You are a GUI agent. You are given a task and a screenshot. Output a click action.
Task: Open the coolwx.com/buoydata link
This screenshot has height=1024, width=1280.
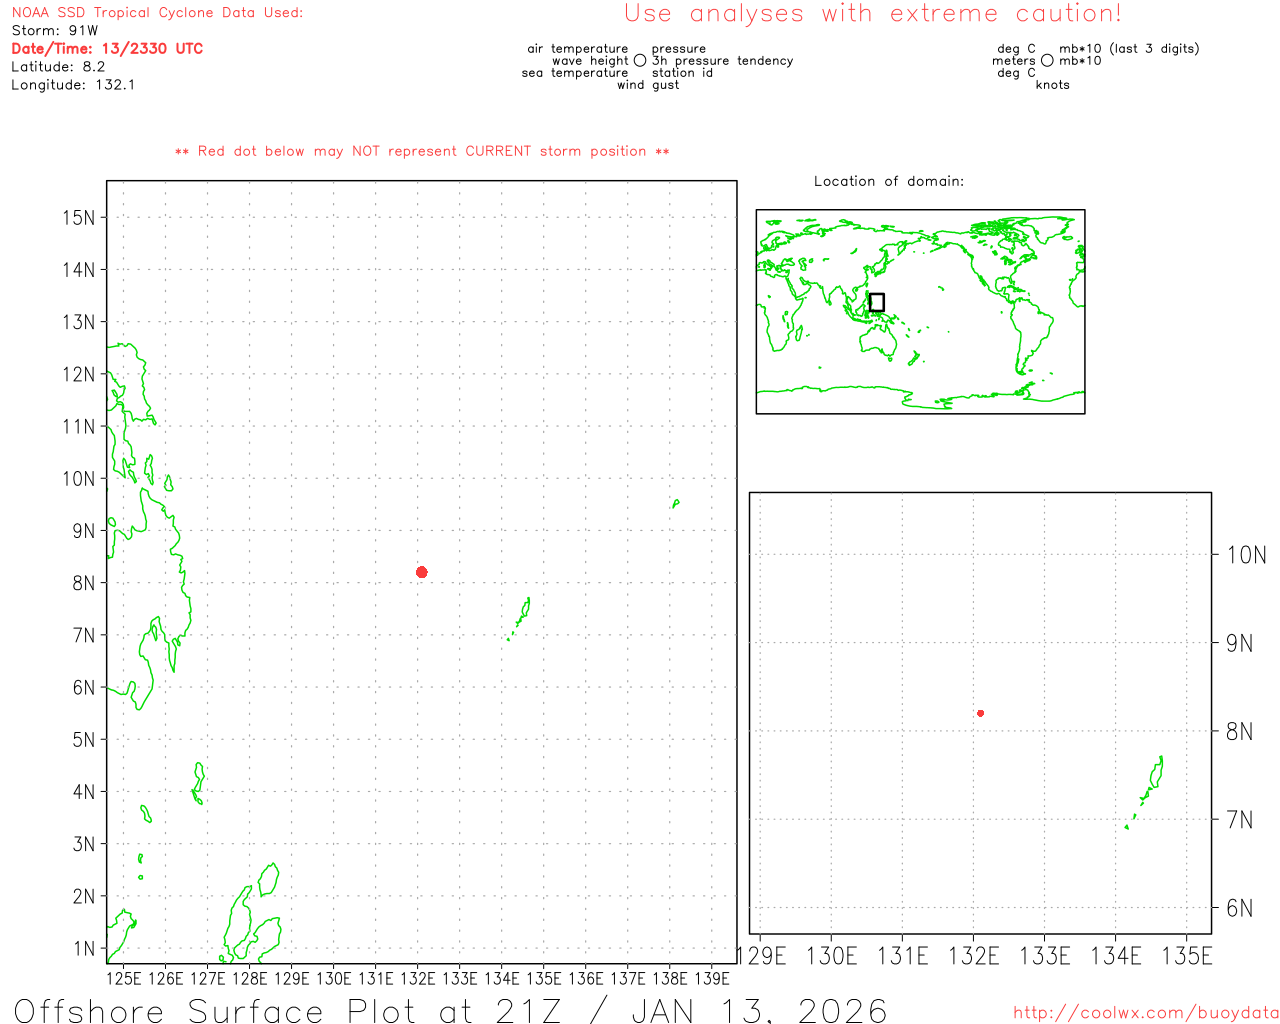pos(1145,1013)
